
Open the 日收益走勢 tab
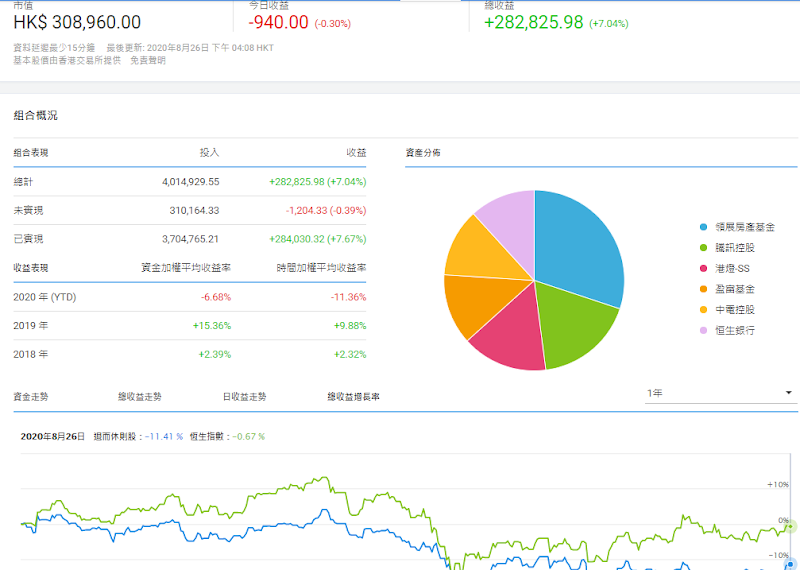[x=244, y=396]
